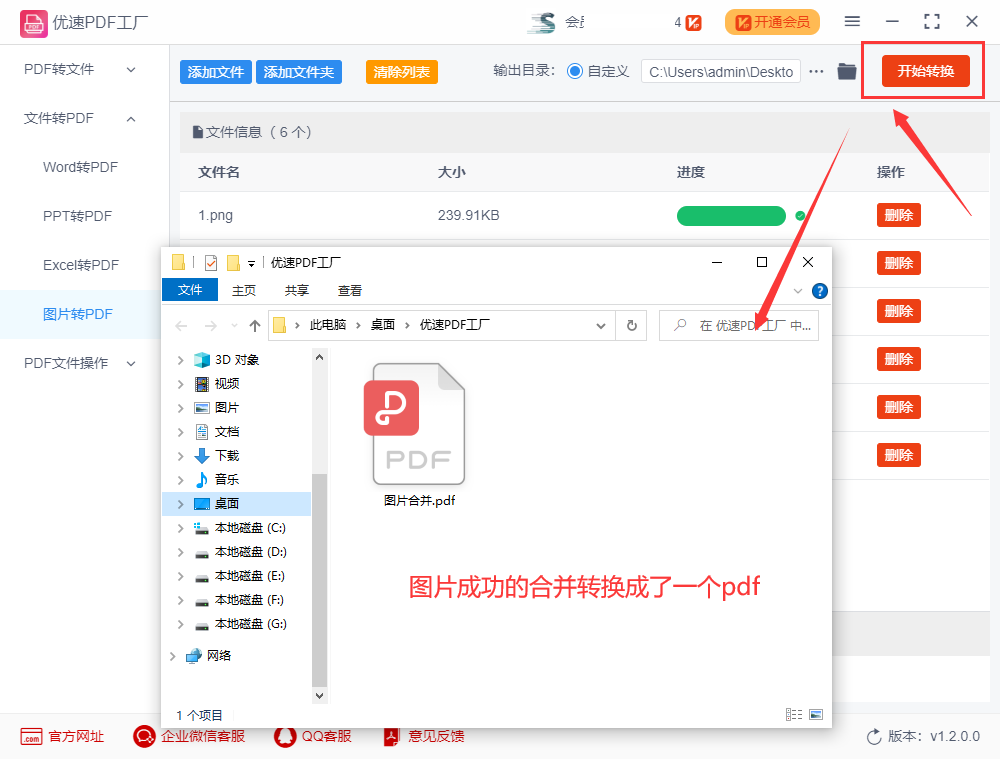Switch Explorer to large icons view

(816, 715)
